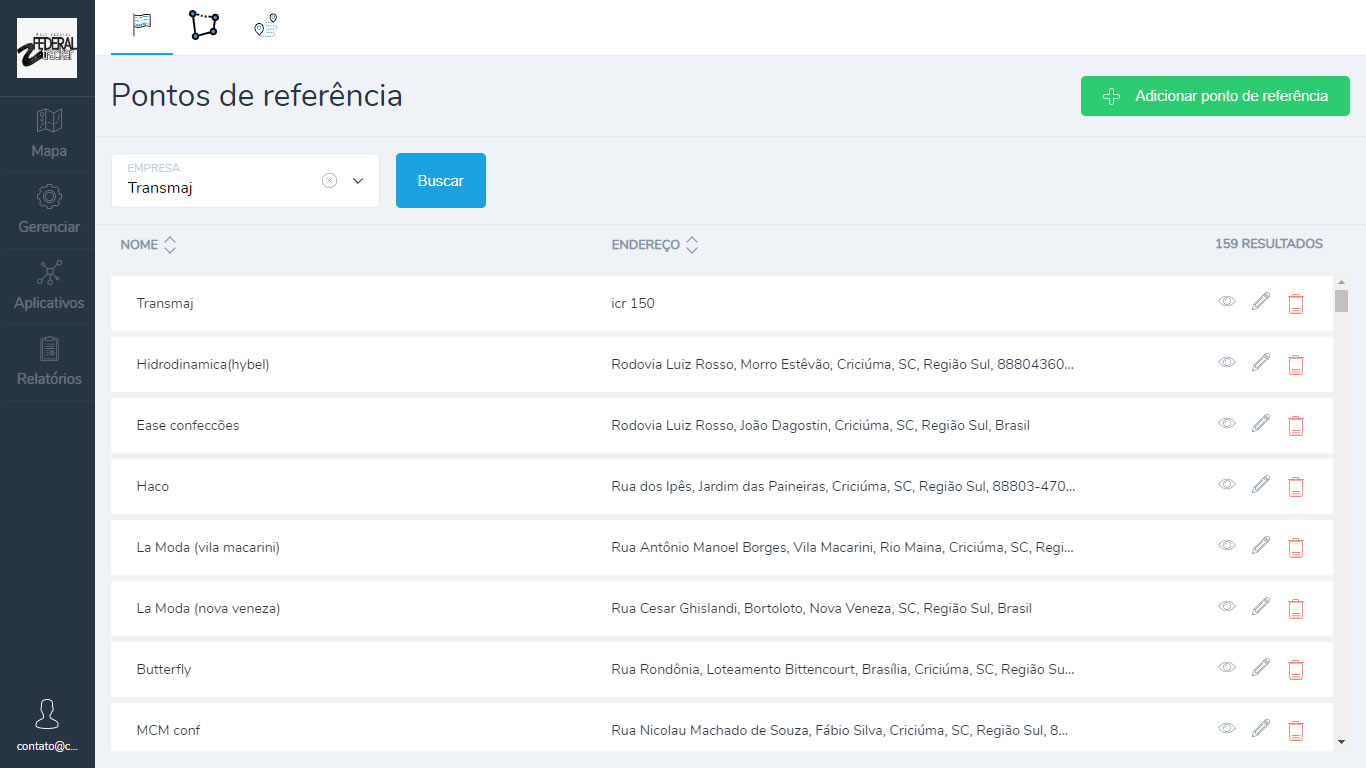Image resolution: width=1366 pixels, height=768 pixels.
Task: Expand the Empresa dropdown
Action: tap(357, 180)
